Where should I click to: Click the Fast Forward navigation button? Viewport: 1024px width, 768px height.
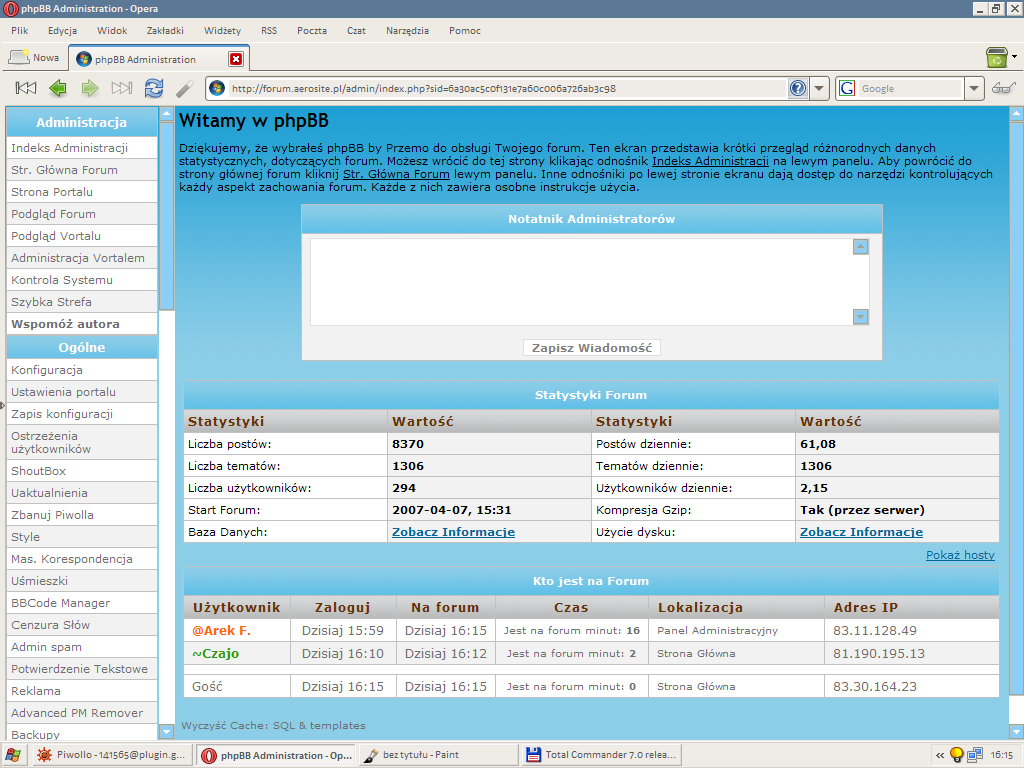pyautogui.click(x=121, y=88)
